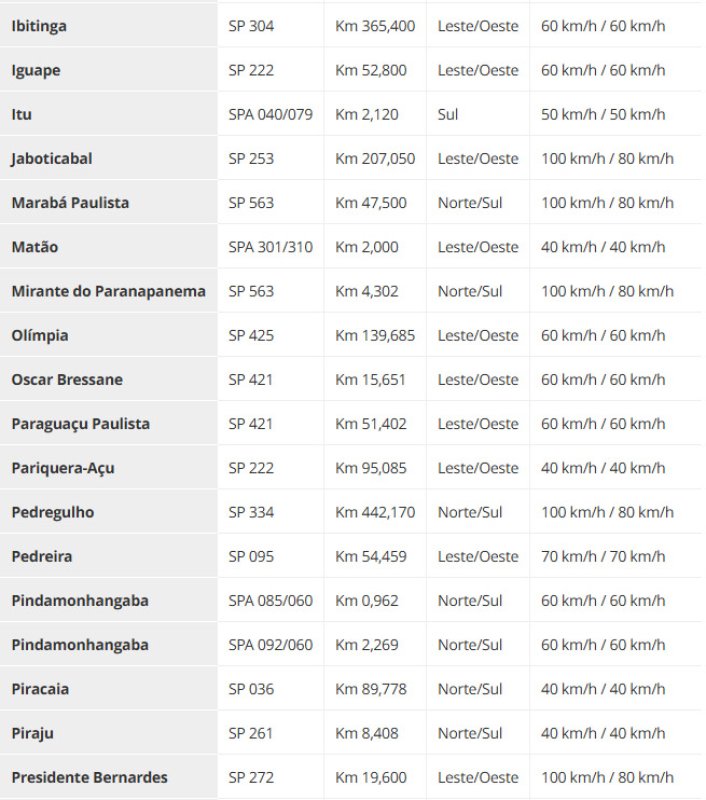Click the Pariquera-Açu city name
Screen dimensions: 706x800
tap(63, 467)
